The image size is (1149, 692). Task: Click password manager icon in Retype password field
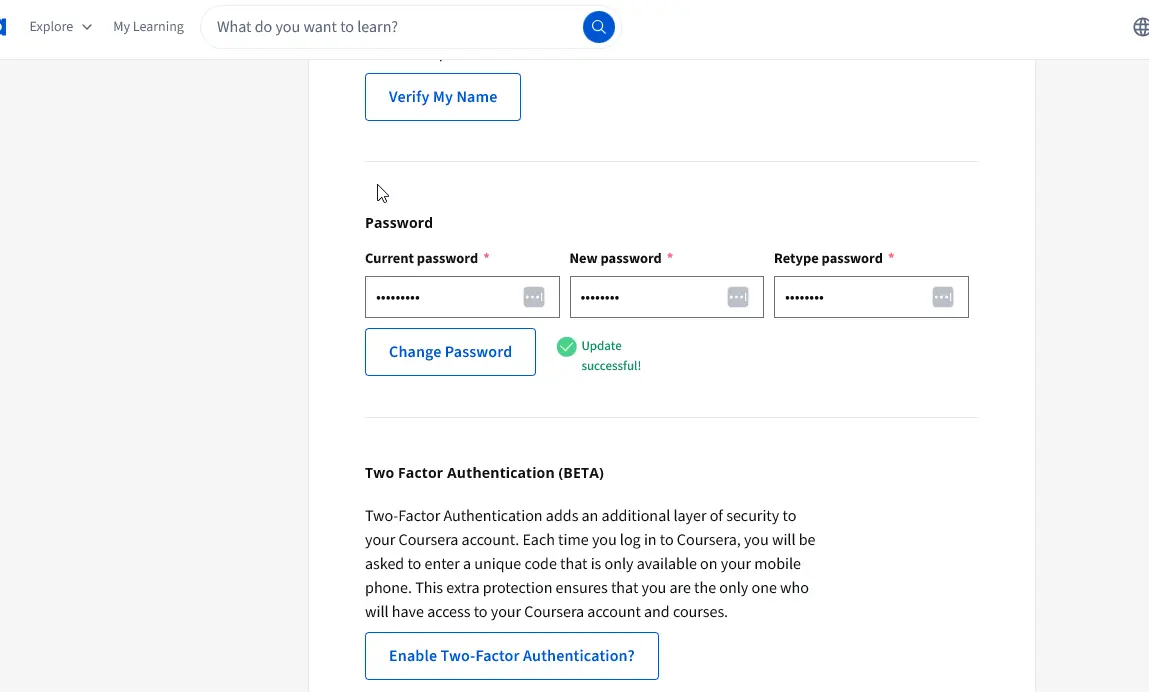point(942,297)
